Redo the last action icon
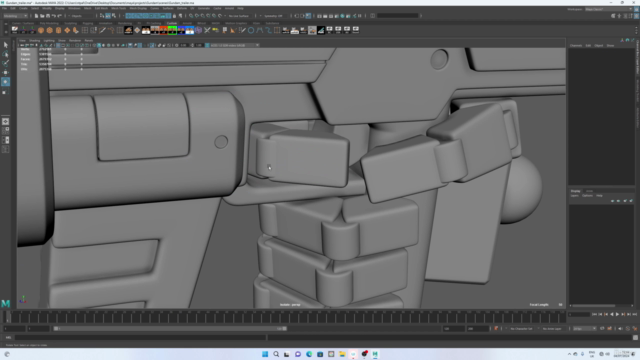 coord(59,16)
